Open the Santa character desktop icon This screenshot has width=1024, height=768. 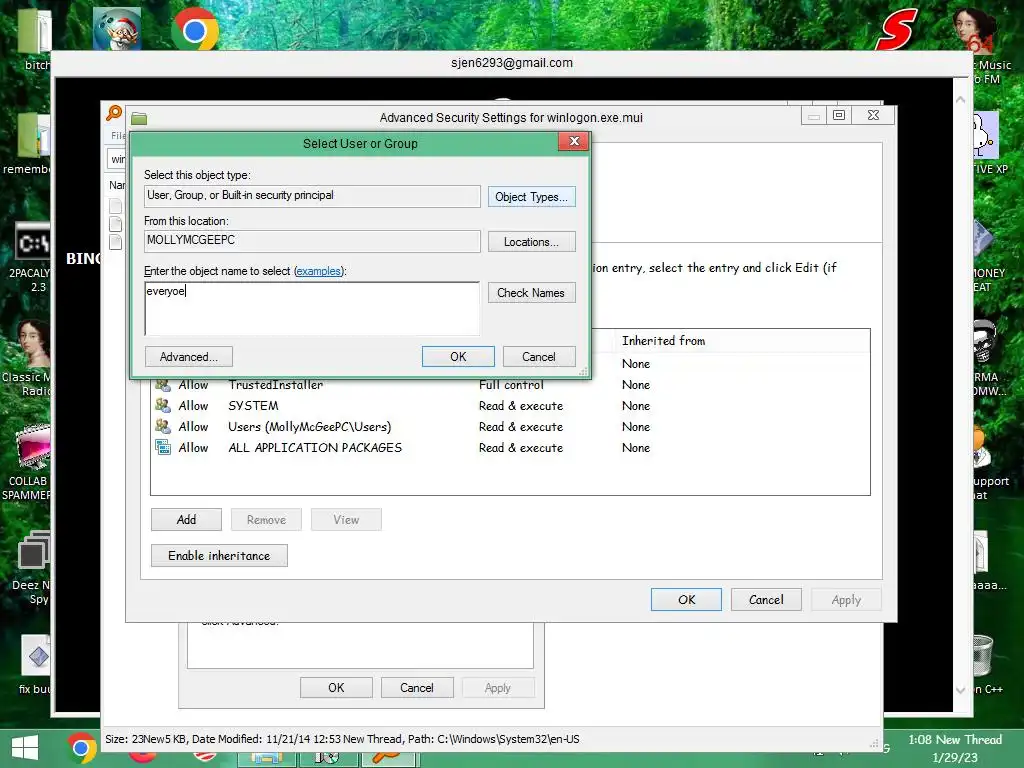[116, 29]
